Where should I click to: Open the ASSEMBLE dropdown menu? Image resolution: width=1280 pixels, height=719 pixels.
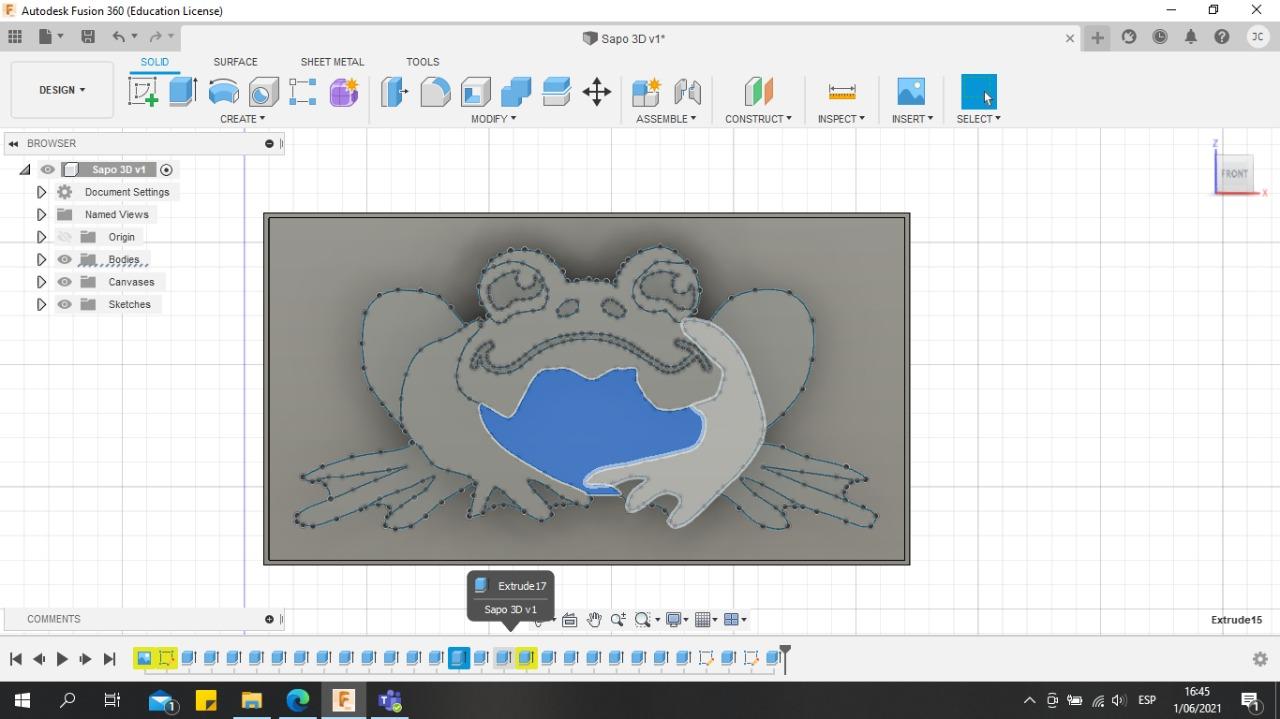666,119
